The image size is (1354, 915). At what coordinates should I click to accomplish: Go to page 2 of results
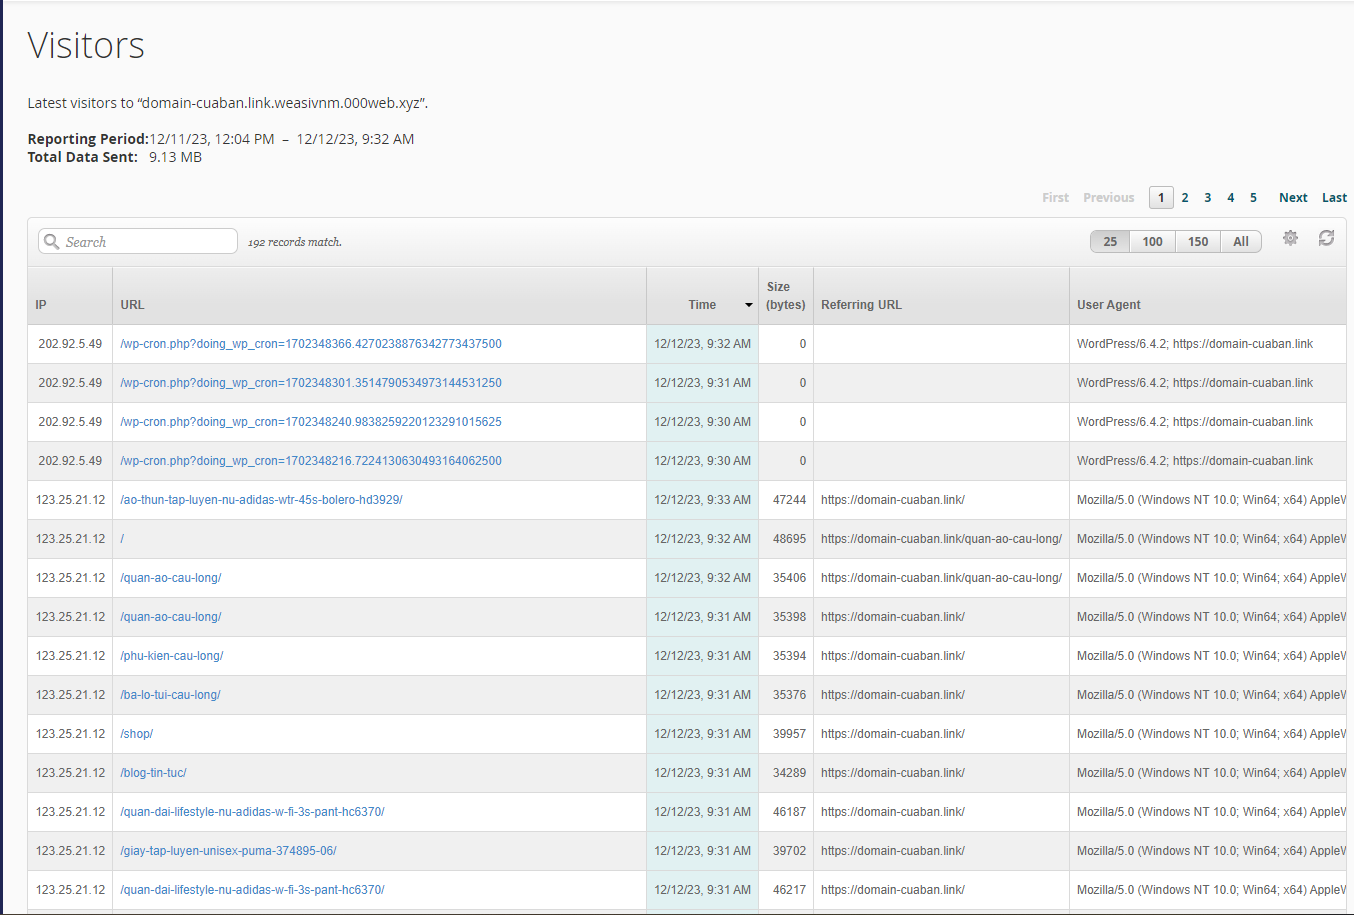click(x=1185, y=198)
